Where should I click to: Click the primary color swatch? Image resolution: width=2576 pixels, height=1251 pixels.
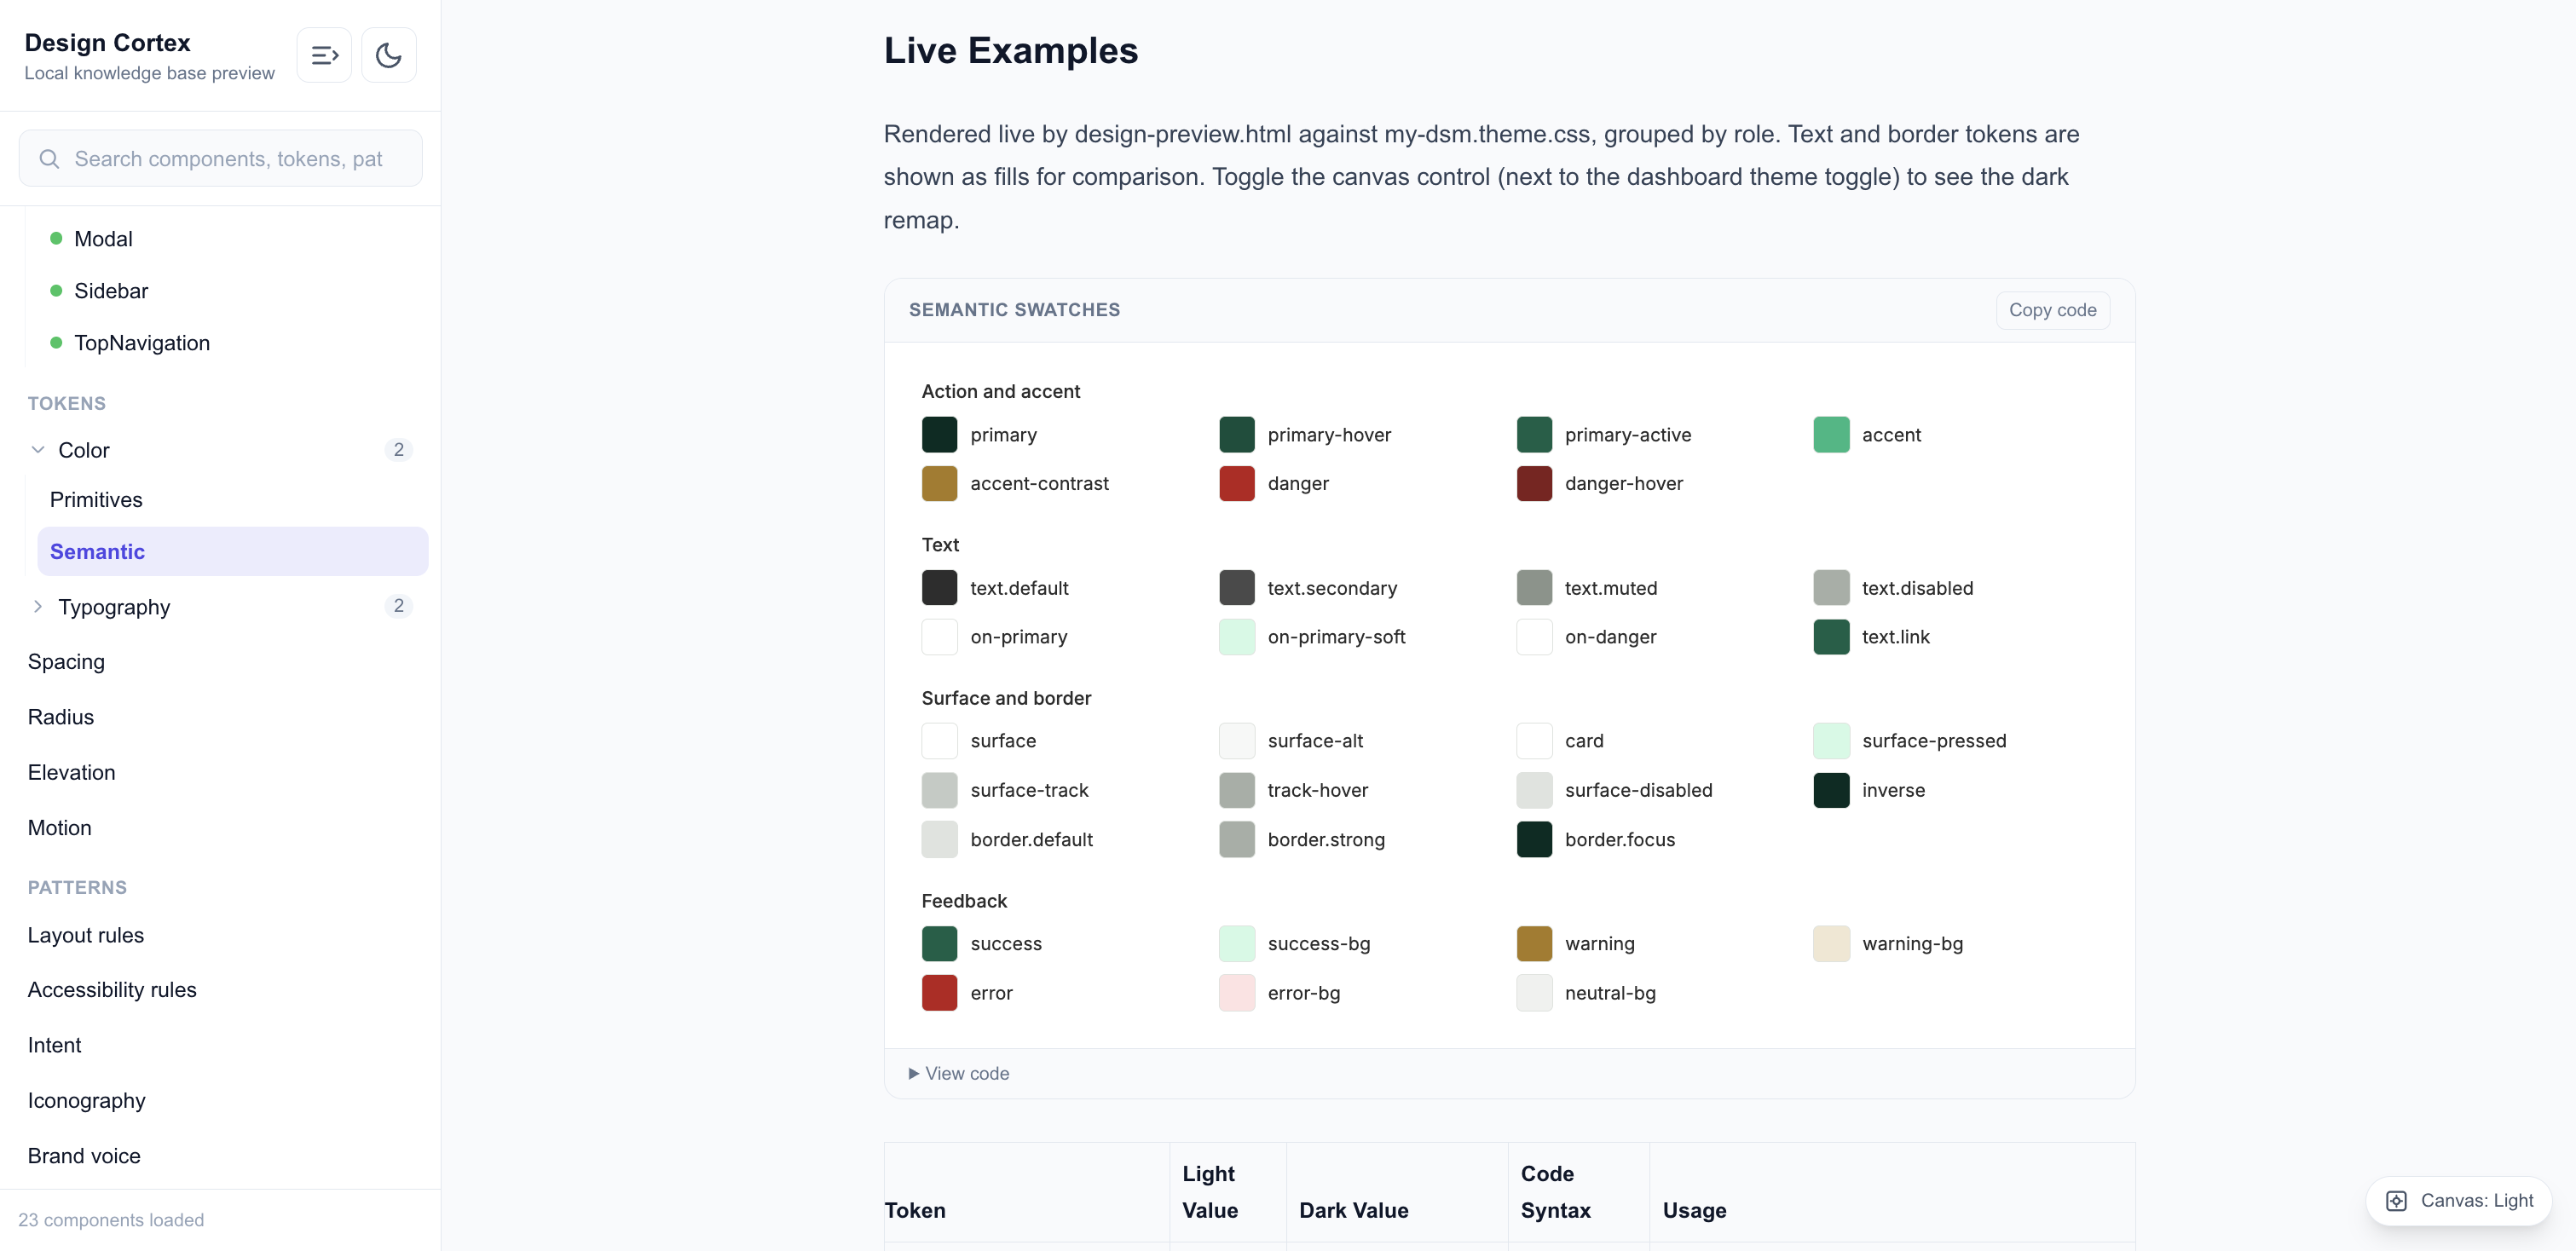pos(939,435)
